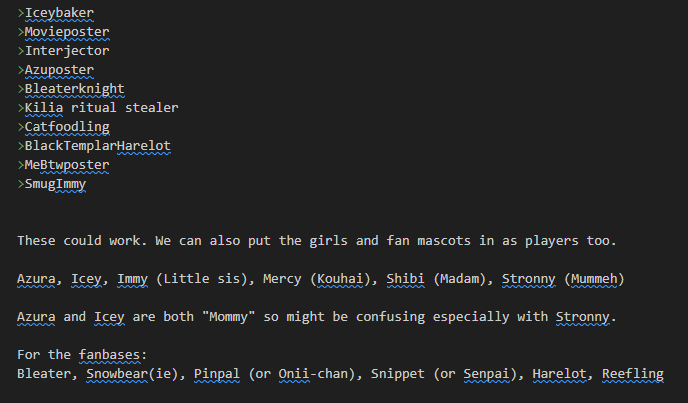The height and width of the screenshot is (403, 688).
Task: Click the word Senpai in parentheses
Action: point(486,374)
